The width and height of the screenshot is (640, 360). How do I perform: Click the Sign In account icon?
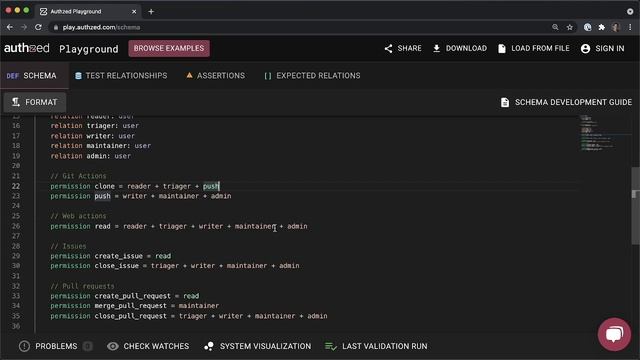[x=585, y=49]
